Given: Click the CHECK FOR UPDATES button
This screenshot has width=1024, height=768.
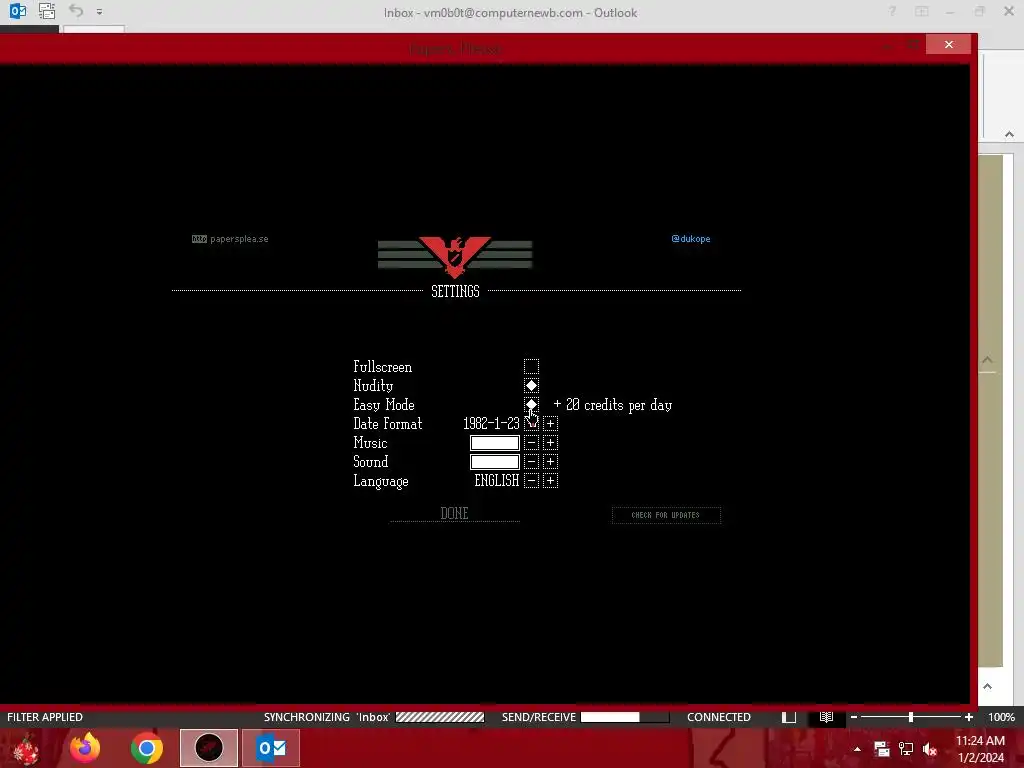Looking at the screenshot, I should [x=665, y=515].
